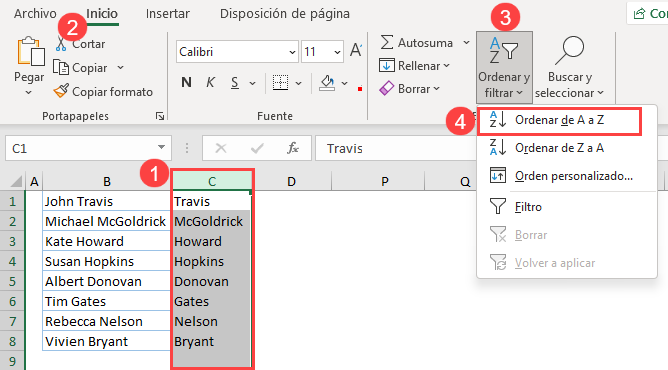Choose Orden personalizado option
This screenshot has height=370, width=668.
(567, 176)
